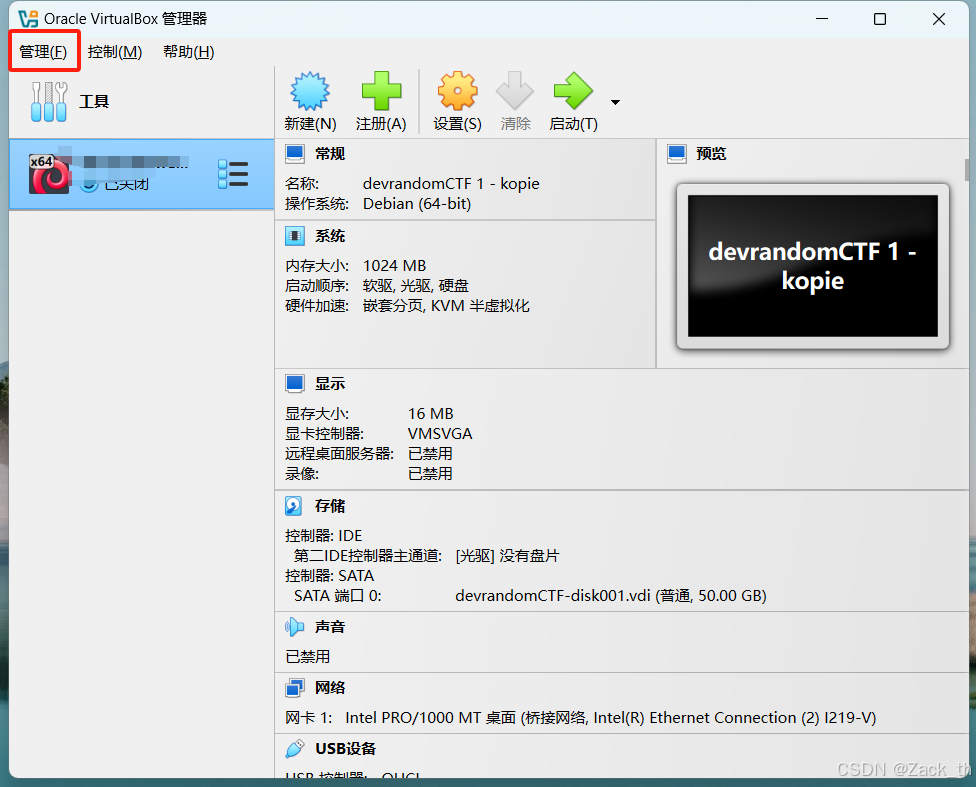
Task: Click boot order 软驱, 光驱, 硬盘
Action: click(416, 286)
